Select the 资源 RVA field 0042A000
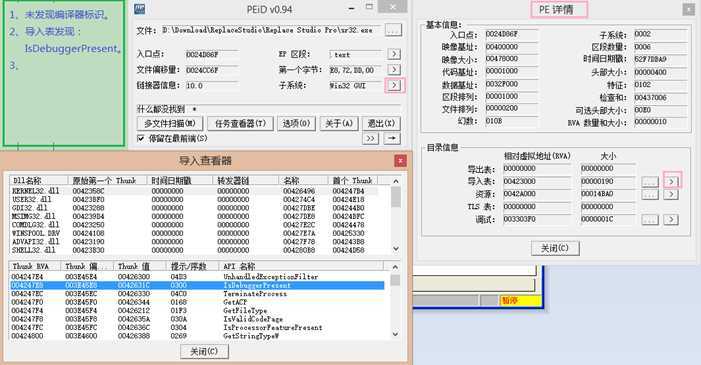 (x=537, y=194)
